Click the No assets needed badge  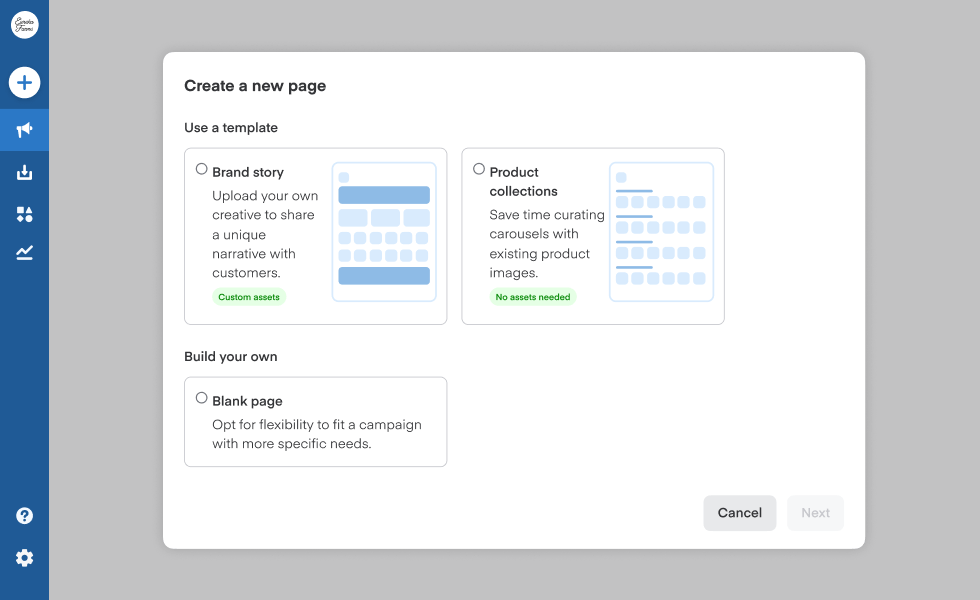coord(533,297)
